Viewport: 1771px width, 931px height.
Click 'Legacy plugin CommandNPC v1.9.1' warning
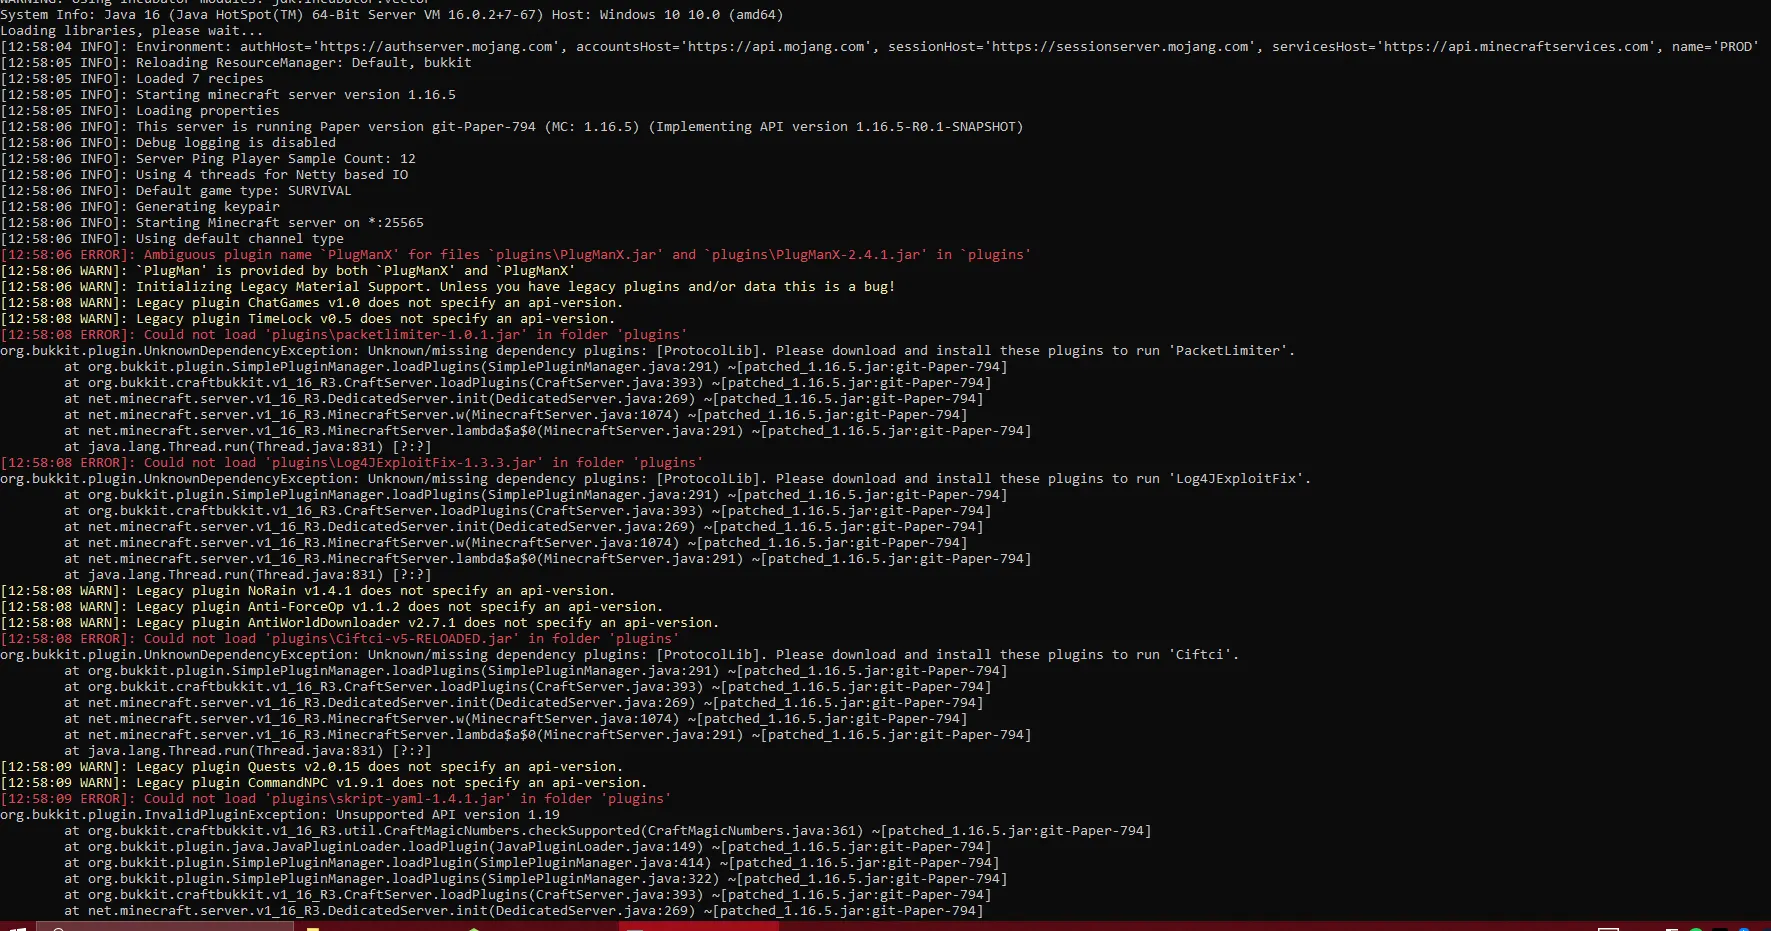coord(324,783)
